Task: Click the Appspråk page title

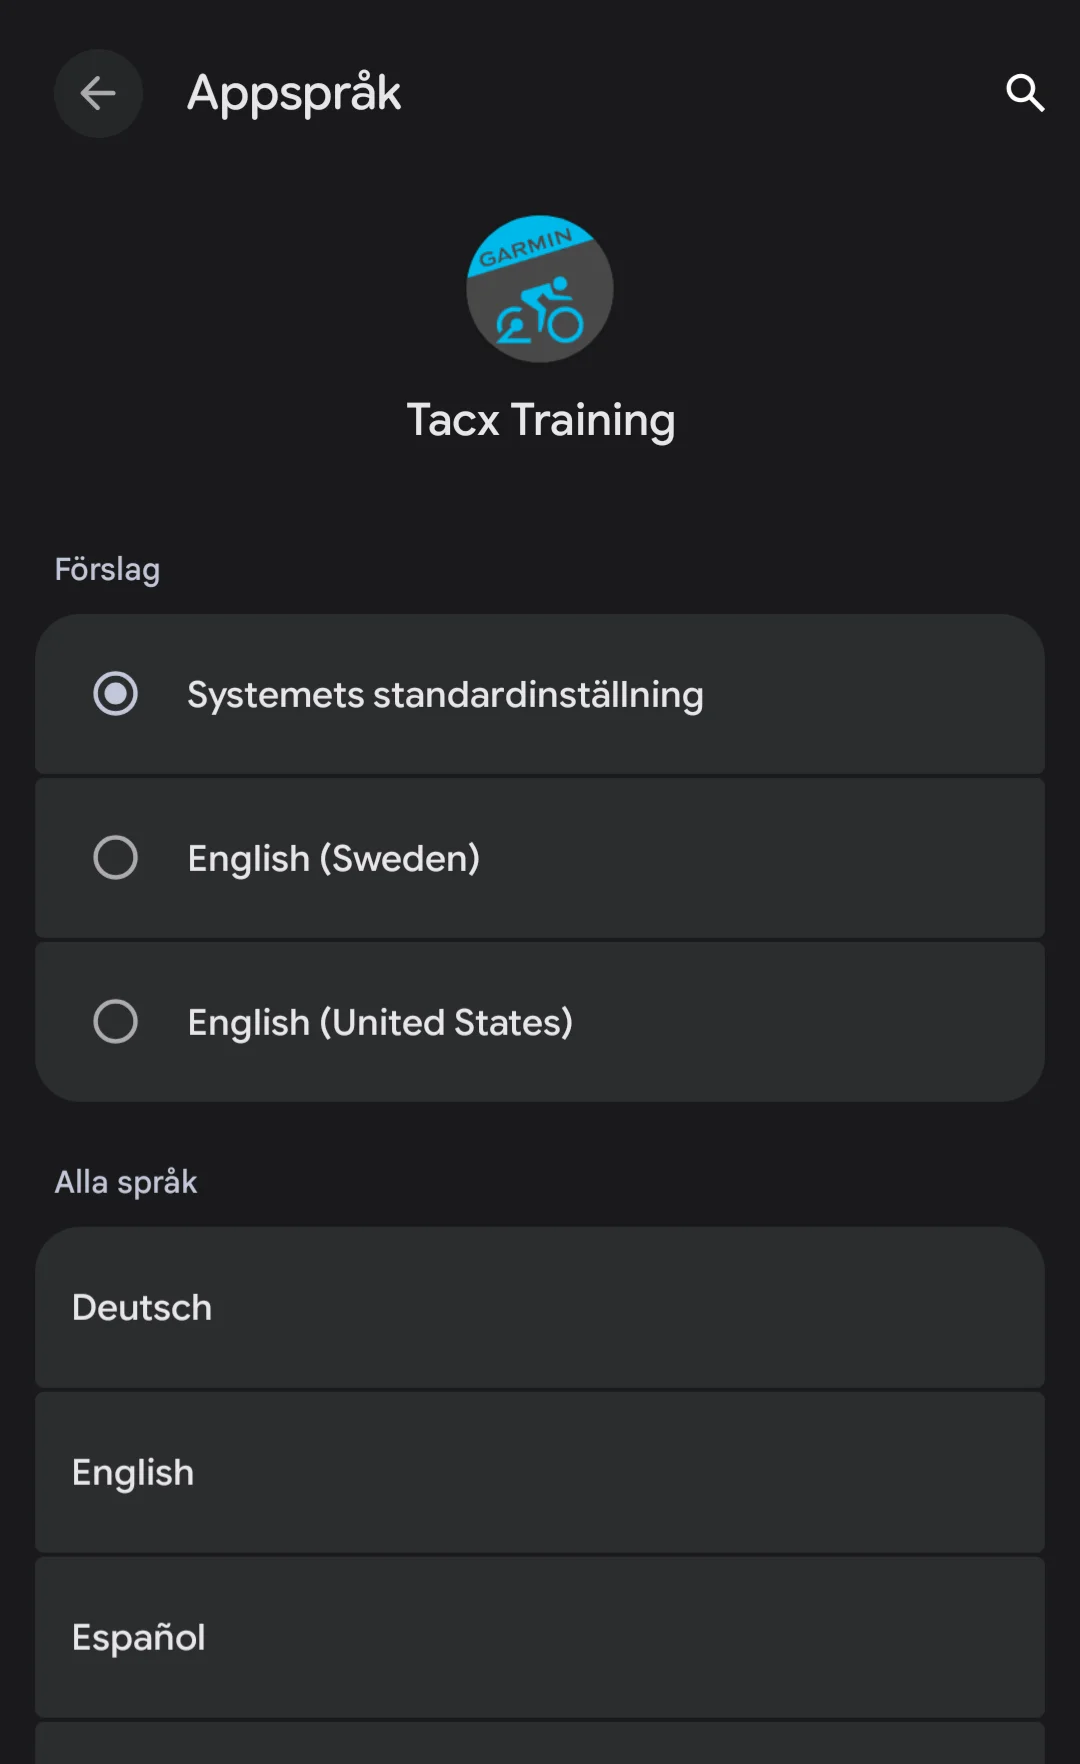Action: click(294, 94)
